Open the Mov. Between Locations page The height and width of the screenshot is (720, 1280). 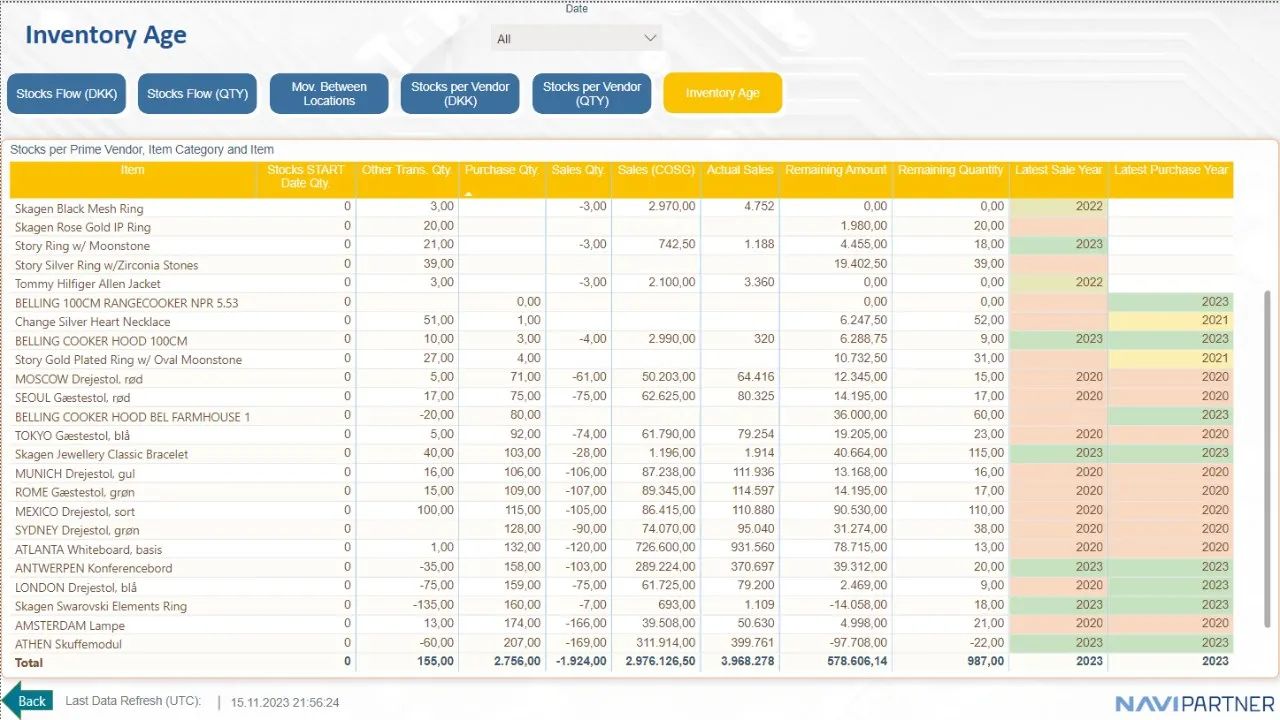[x=329, y=94]
